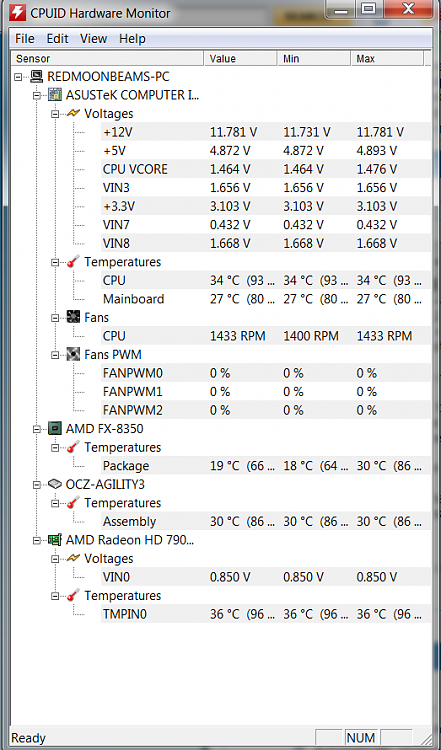
Task: Click the Ready status bar text
Action: tap(28, 738)
